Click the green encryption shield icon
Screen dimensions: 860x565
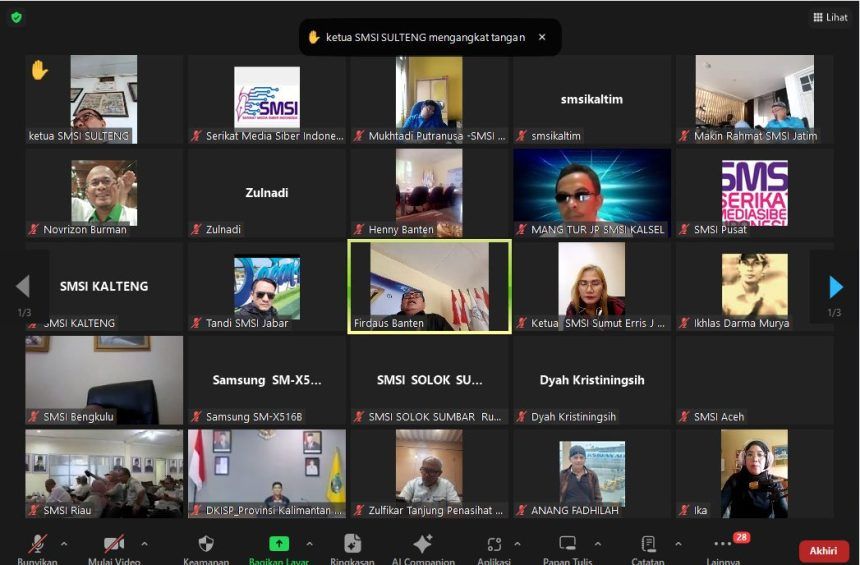tap(17, 17)
